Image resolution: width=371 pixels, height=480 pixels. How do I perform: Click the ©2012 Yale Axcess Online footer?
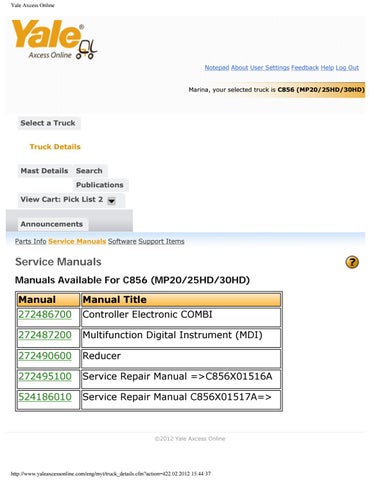coord(190,439)
